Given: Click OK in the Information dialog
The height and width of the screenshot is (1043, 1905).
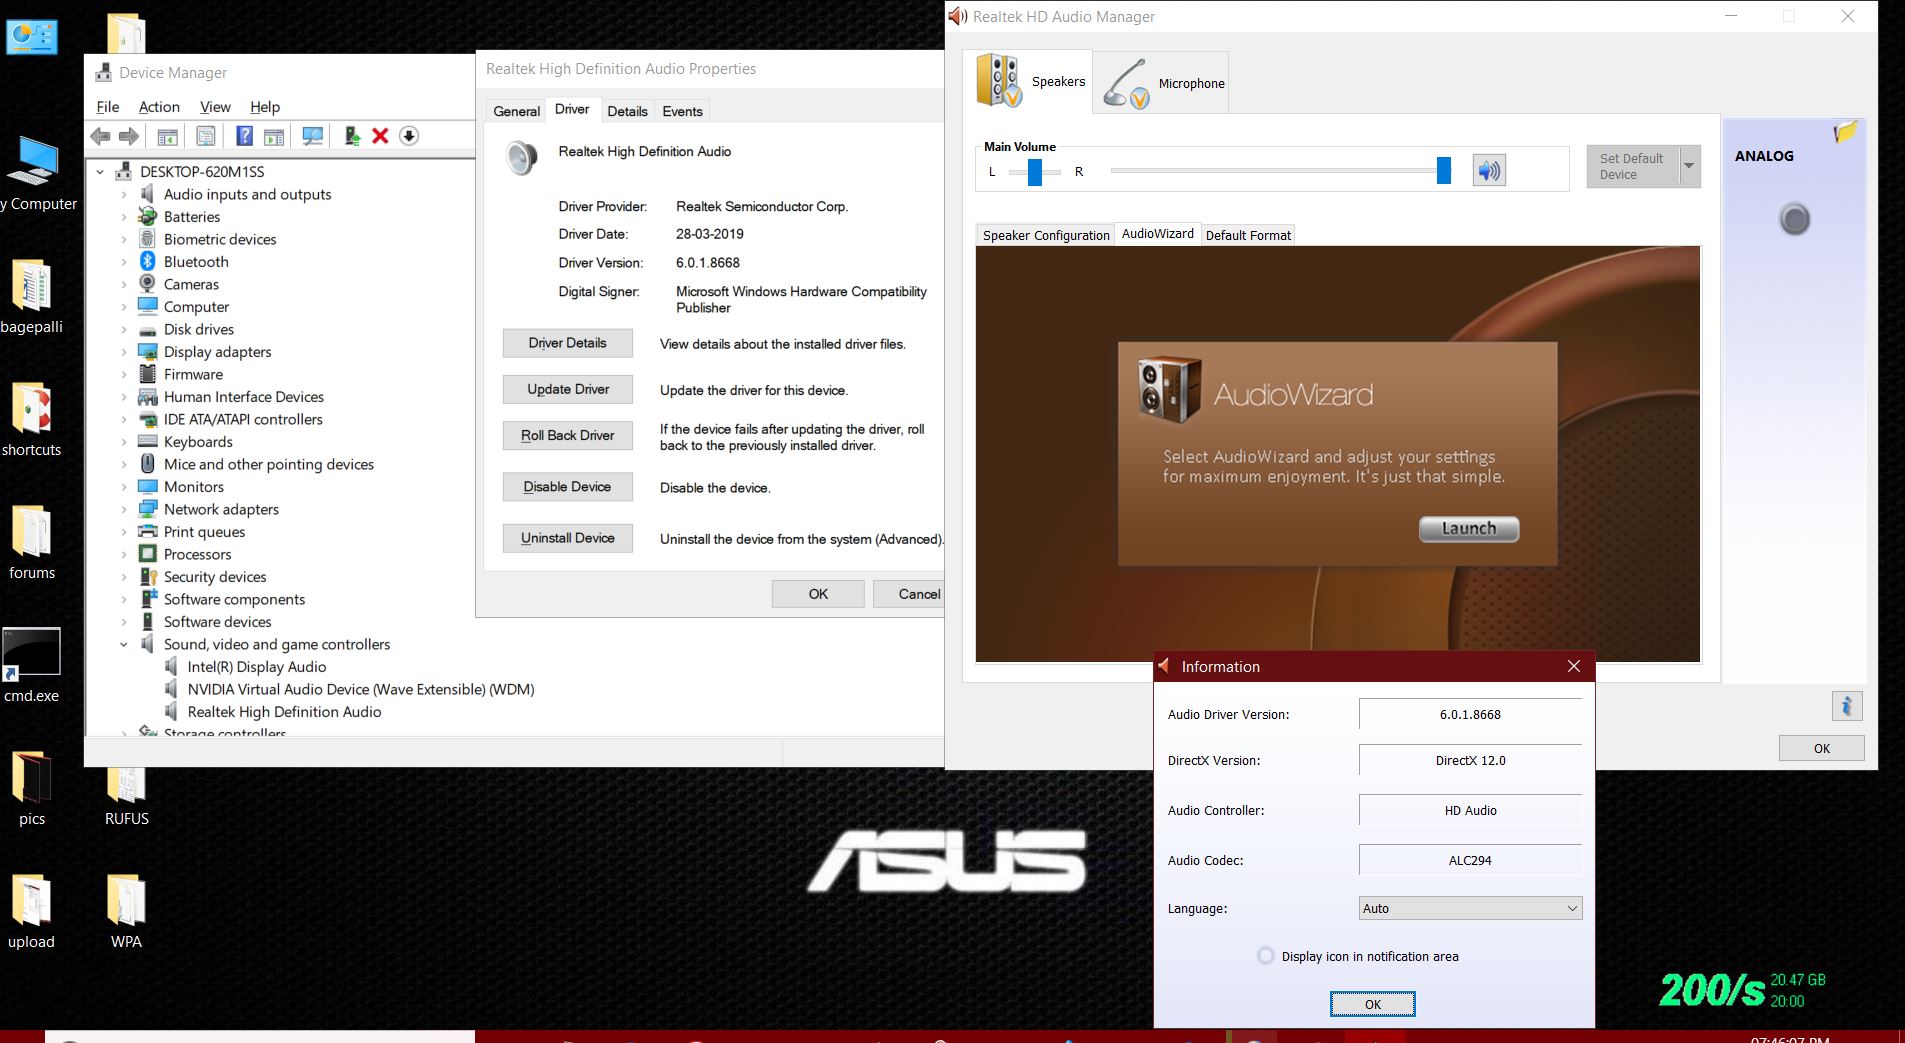Looking at the screenshot, I should [x=1372, y=1004].
